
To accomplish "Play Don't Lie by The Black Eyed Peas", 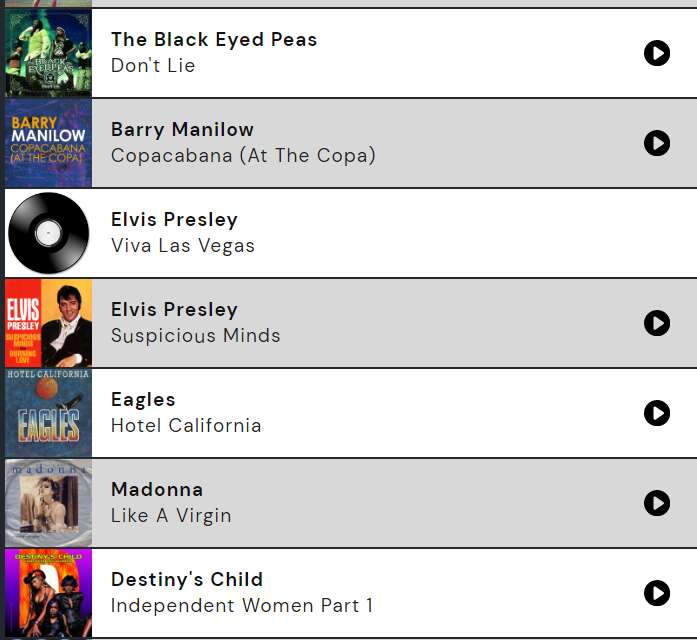I will (657, 53).
